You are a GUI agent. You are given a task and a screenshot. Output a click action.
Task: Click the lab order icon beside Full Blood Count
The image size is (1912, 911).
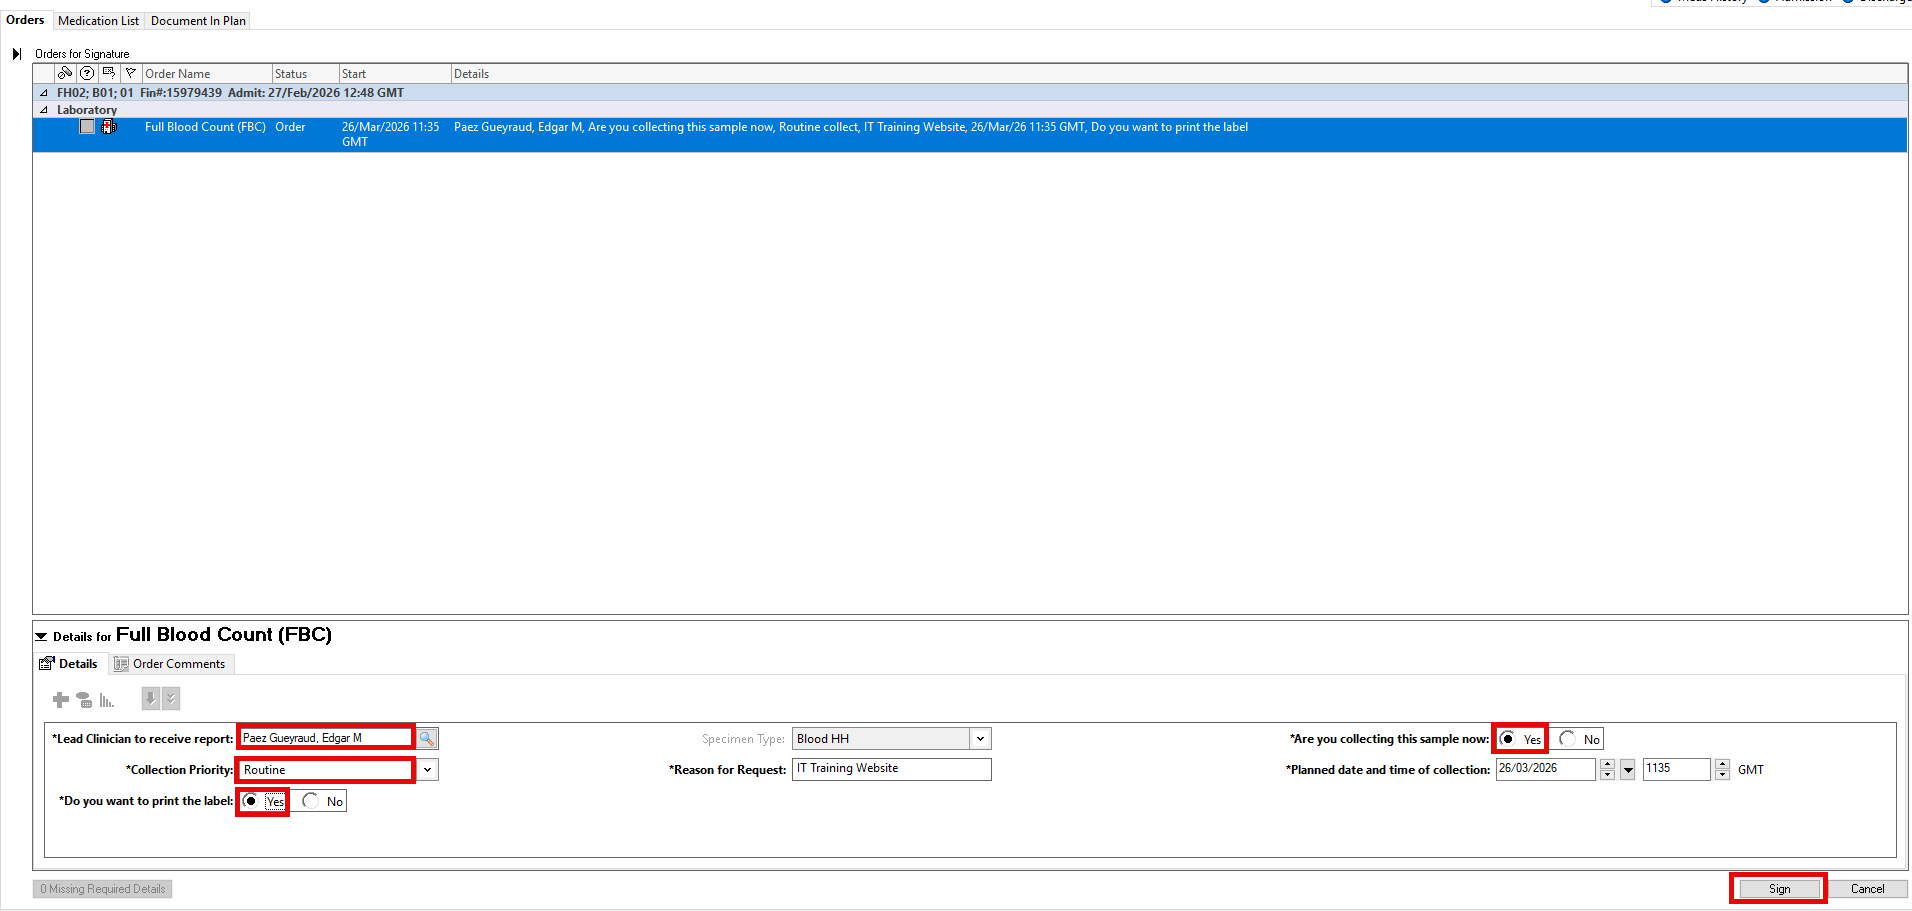(x=109, y=127)
